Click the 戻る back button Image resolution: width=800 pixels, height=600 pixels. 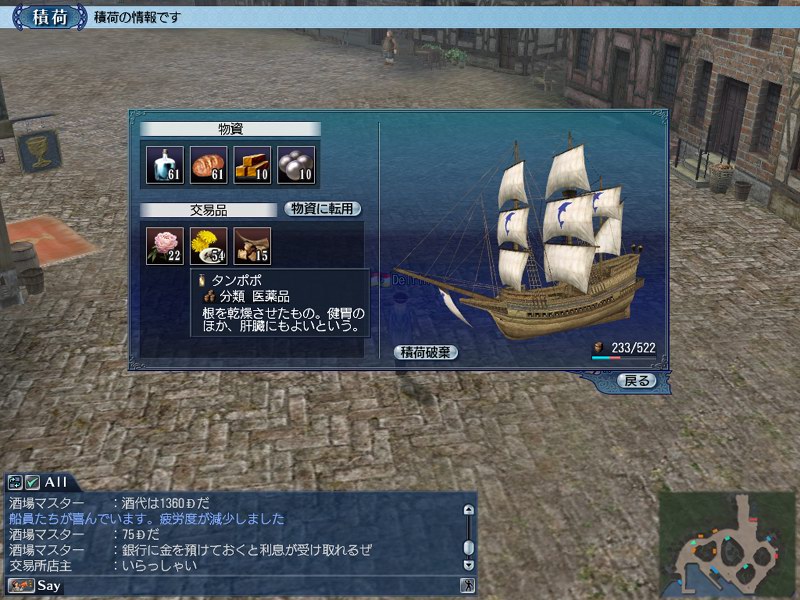coord(637,381)
